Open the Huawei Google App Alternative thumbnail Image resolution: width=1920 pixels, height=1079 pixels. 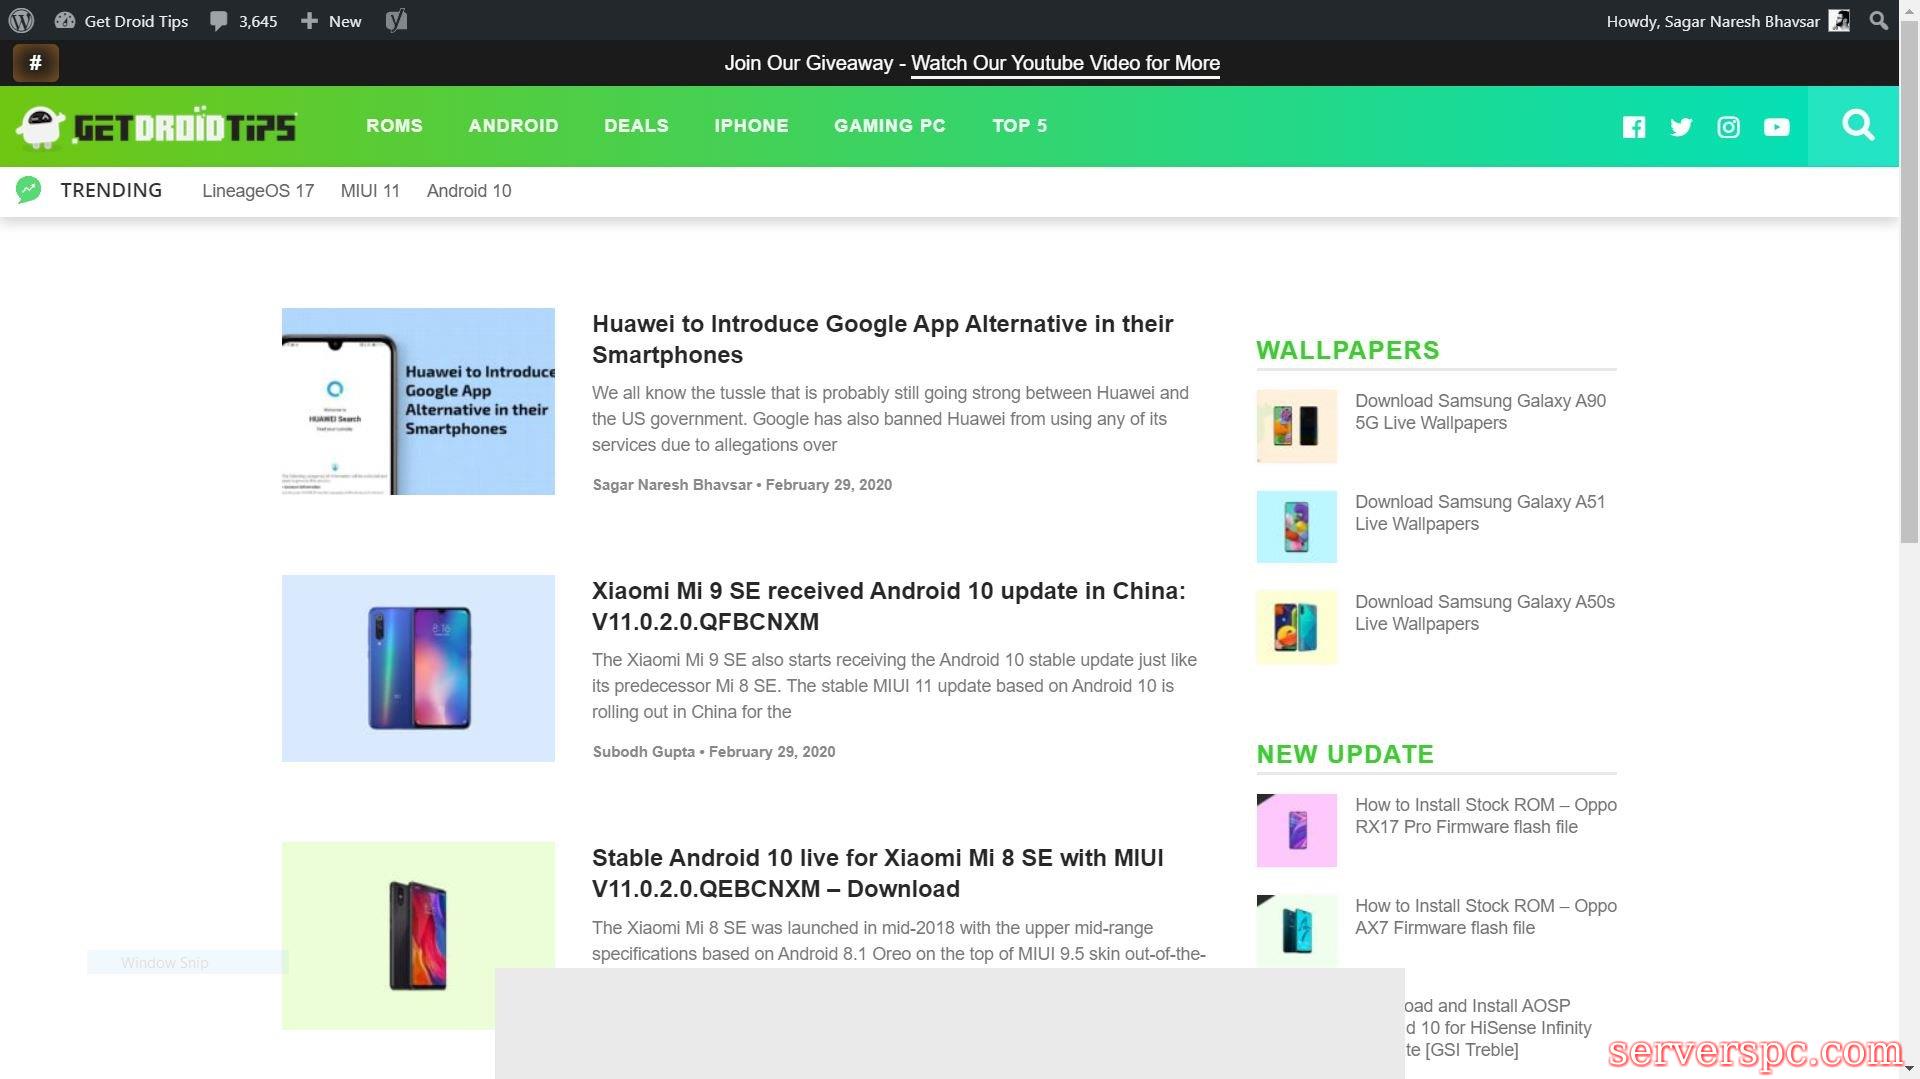coord(418,401)
